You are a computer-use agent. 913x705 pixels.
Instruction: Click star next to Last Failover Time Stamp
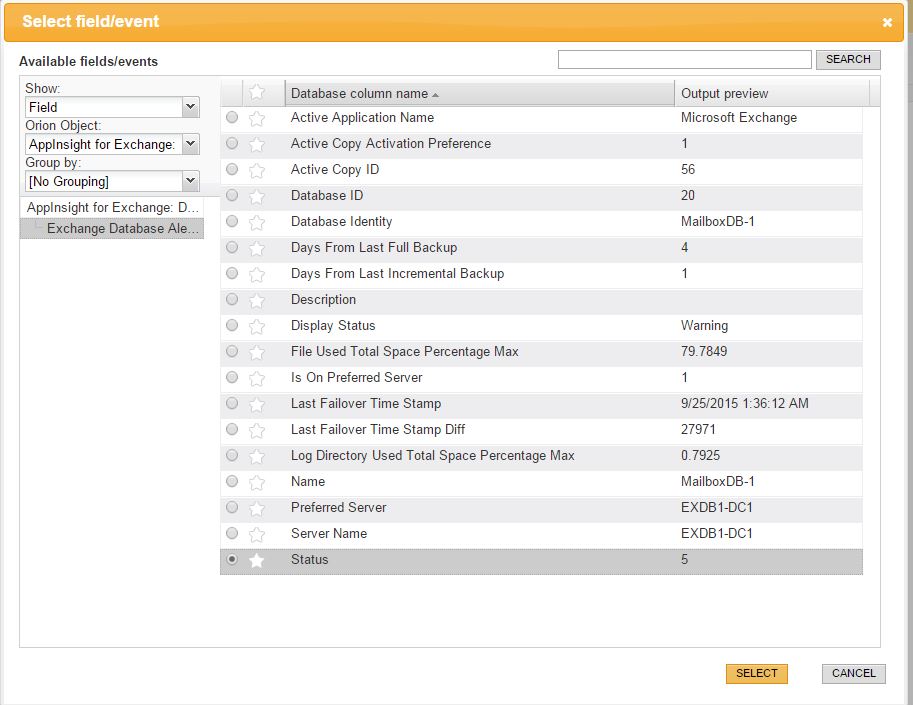point(257,404)
